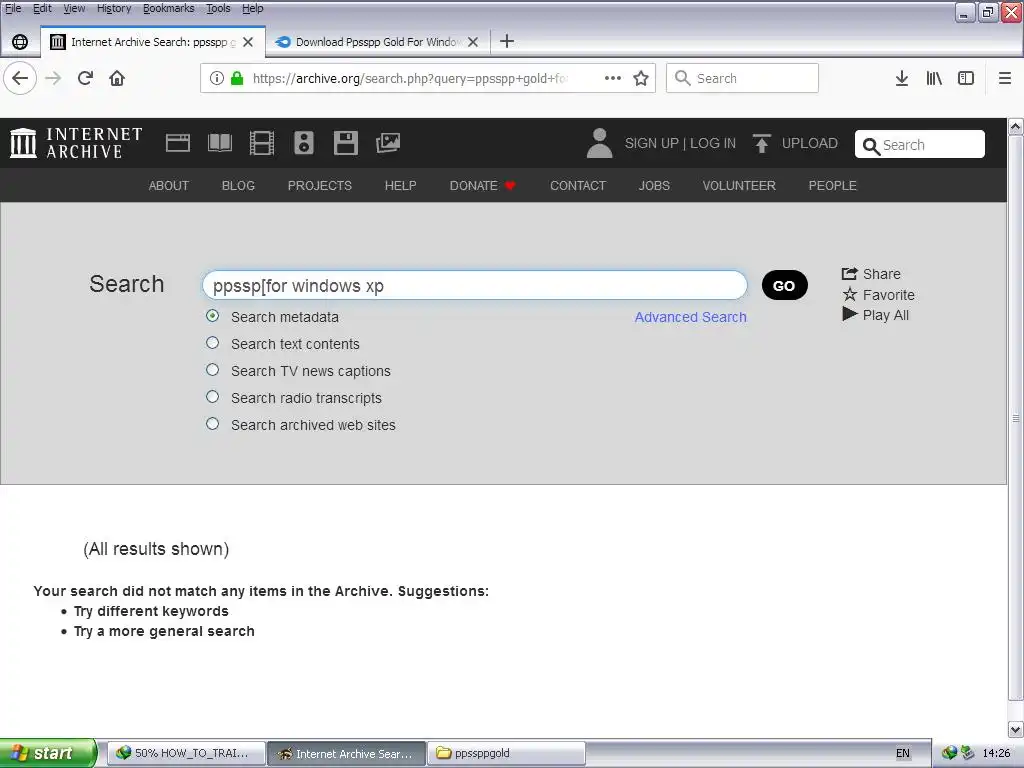Select Search archived web sites option

[x=212, y=424]
